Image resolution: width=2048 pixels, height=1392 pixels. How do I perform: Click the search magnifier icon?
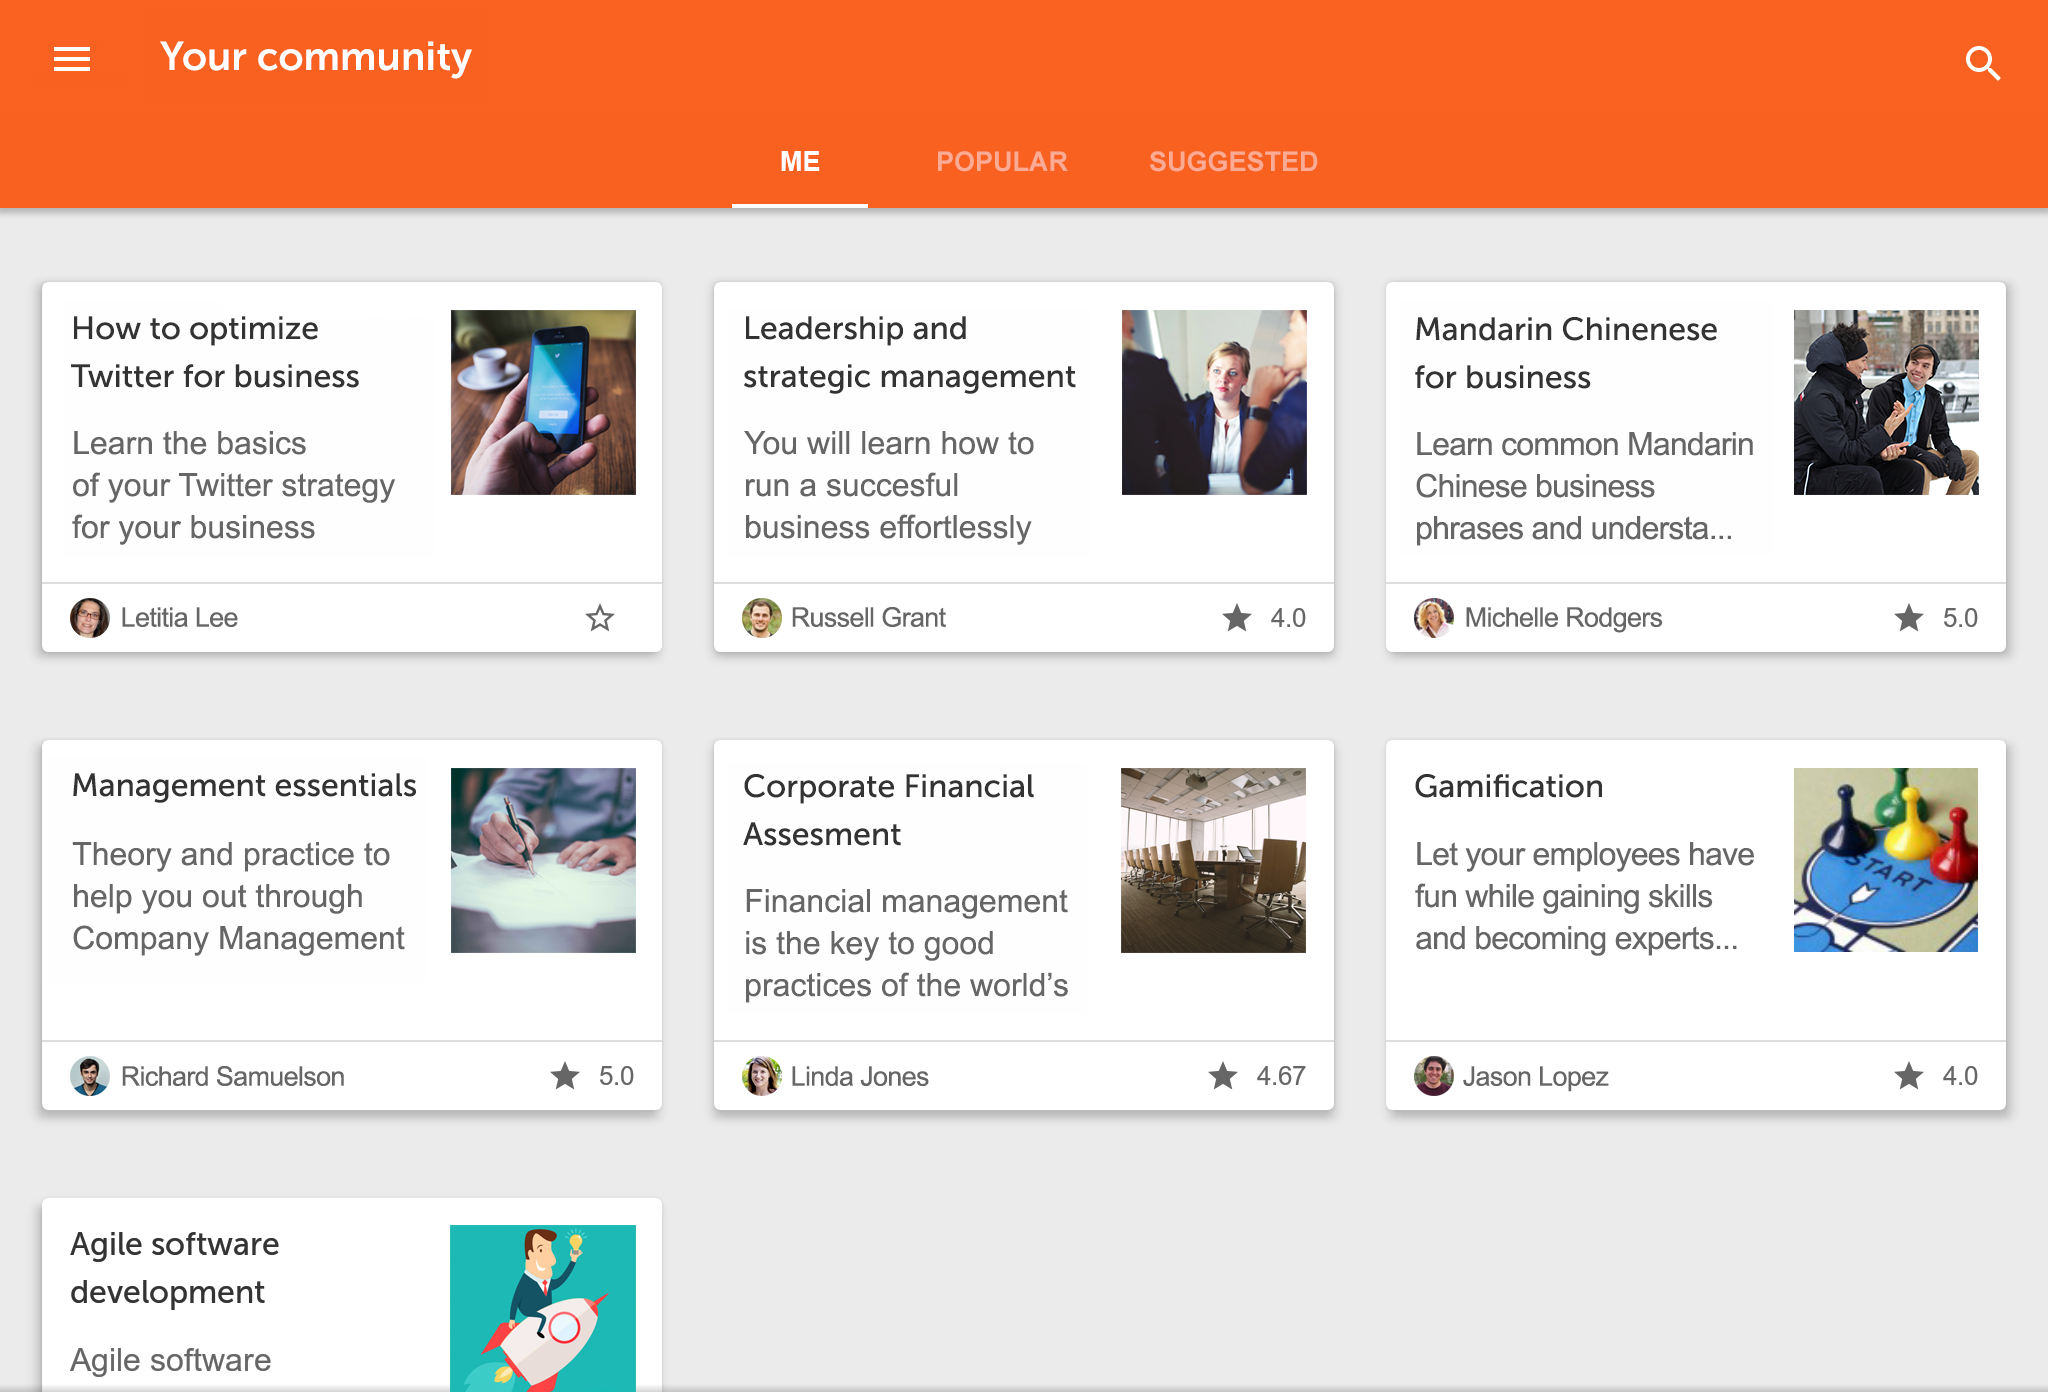(1981, 63)
